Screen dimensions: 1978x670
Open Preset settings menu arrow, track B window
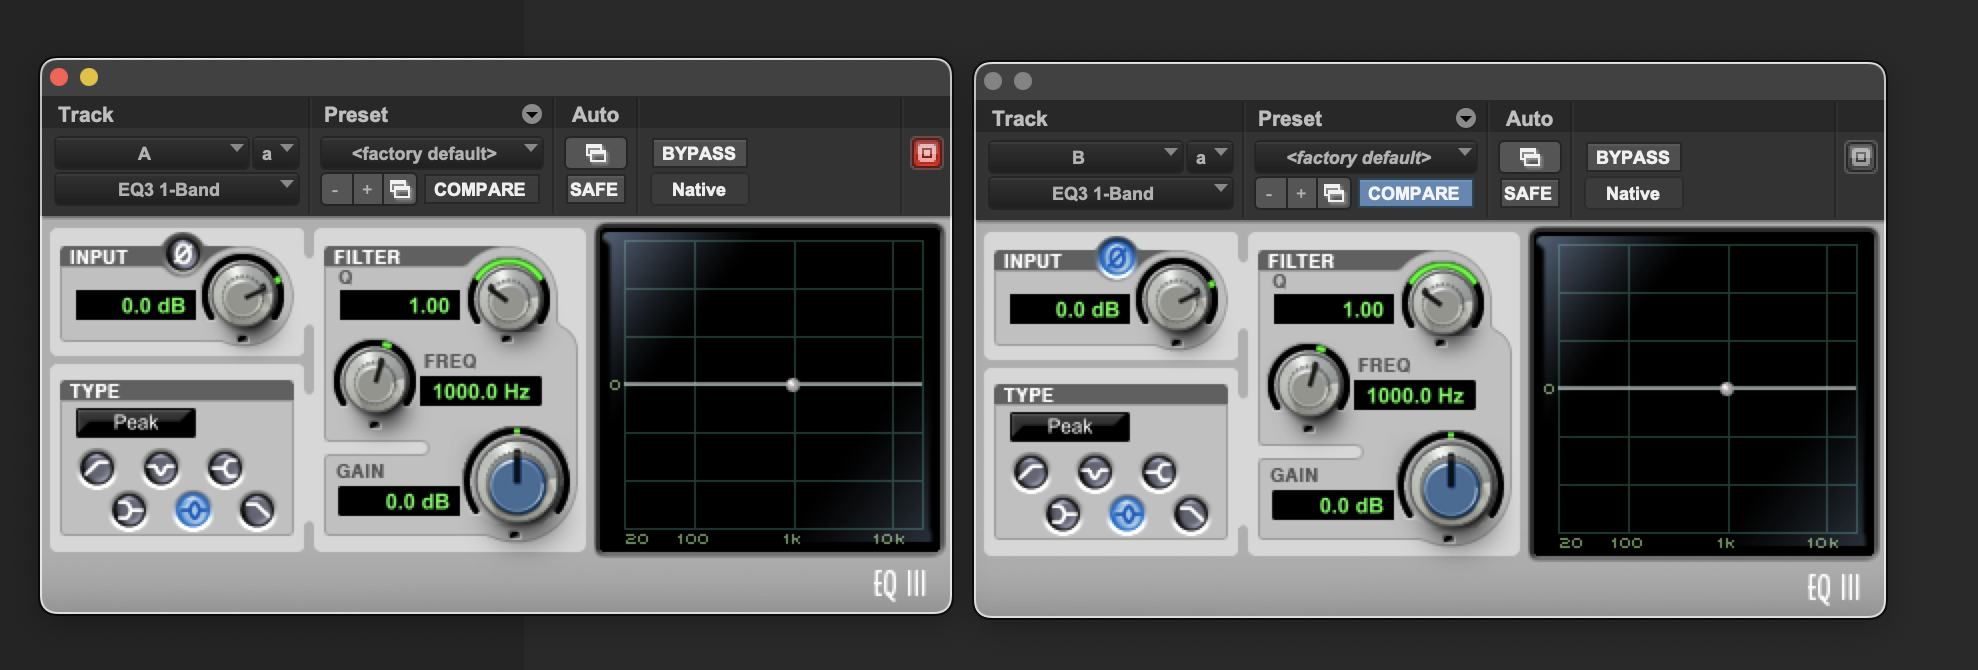point(1466,118)
